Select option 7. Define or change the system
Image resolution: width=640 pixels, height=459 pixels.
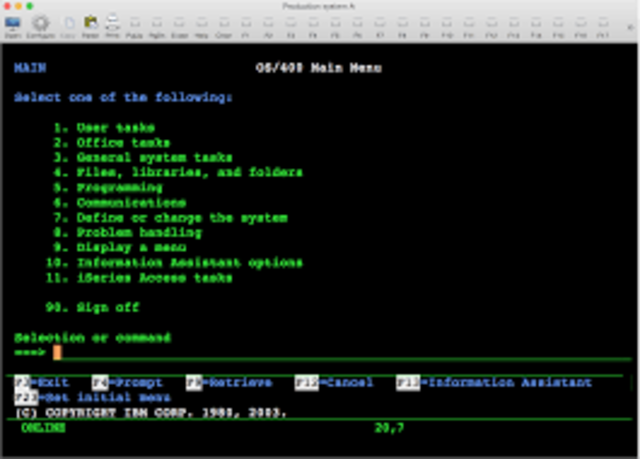170,218
